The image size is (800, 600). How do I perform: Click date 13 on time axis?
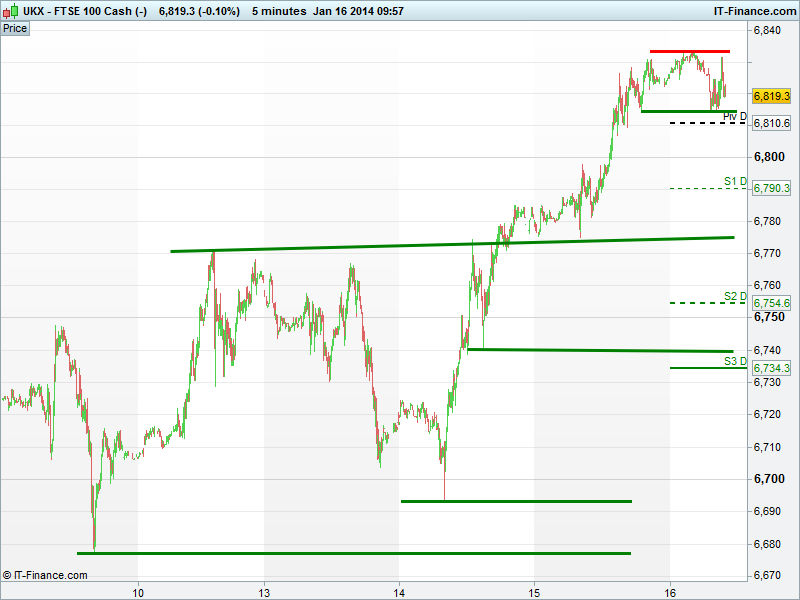pyautogui.click(x=264, y=593)
